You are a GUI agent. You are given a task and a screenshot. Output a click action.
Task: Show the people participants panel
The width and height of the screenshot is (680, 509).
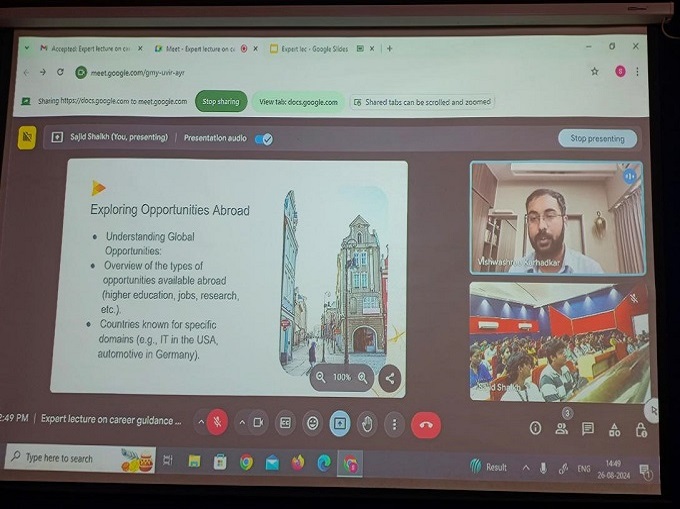[x=562, y=428]
